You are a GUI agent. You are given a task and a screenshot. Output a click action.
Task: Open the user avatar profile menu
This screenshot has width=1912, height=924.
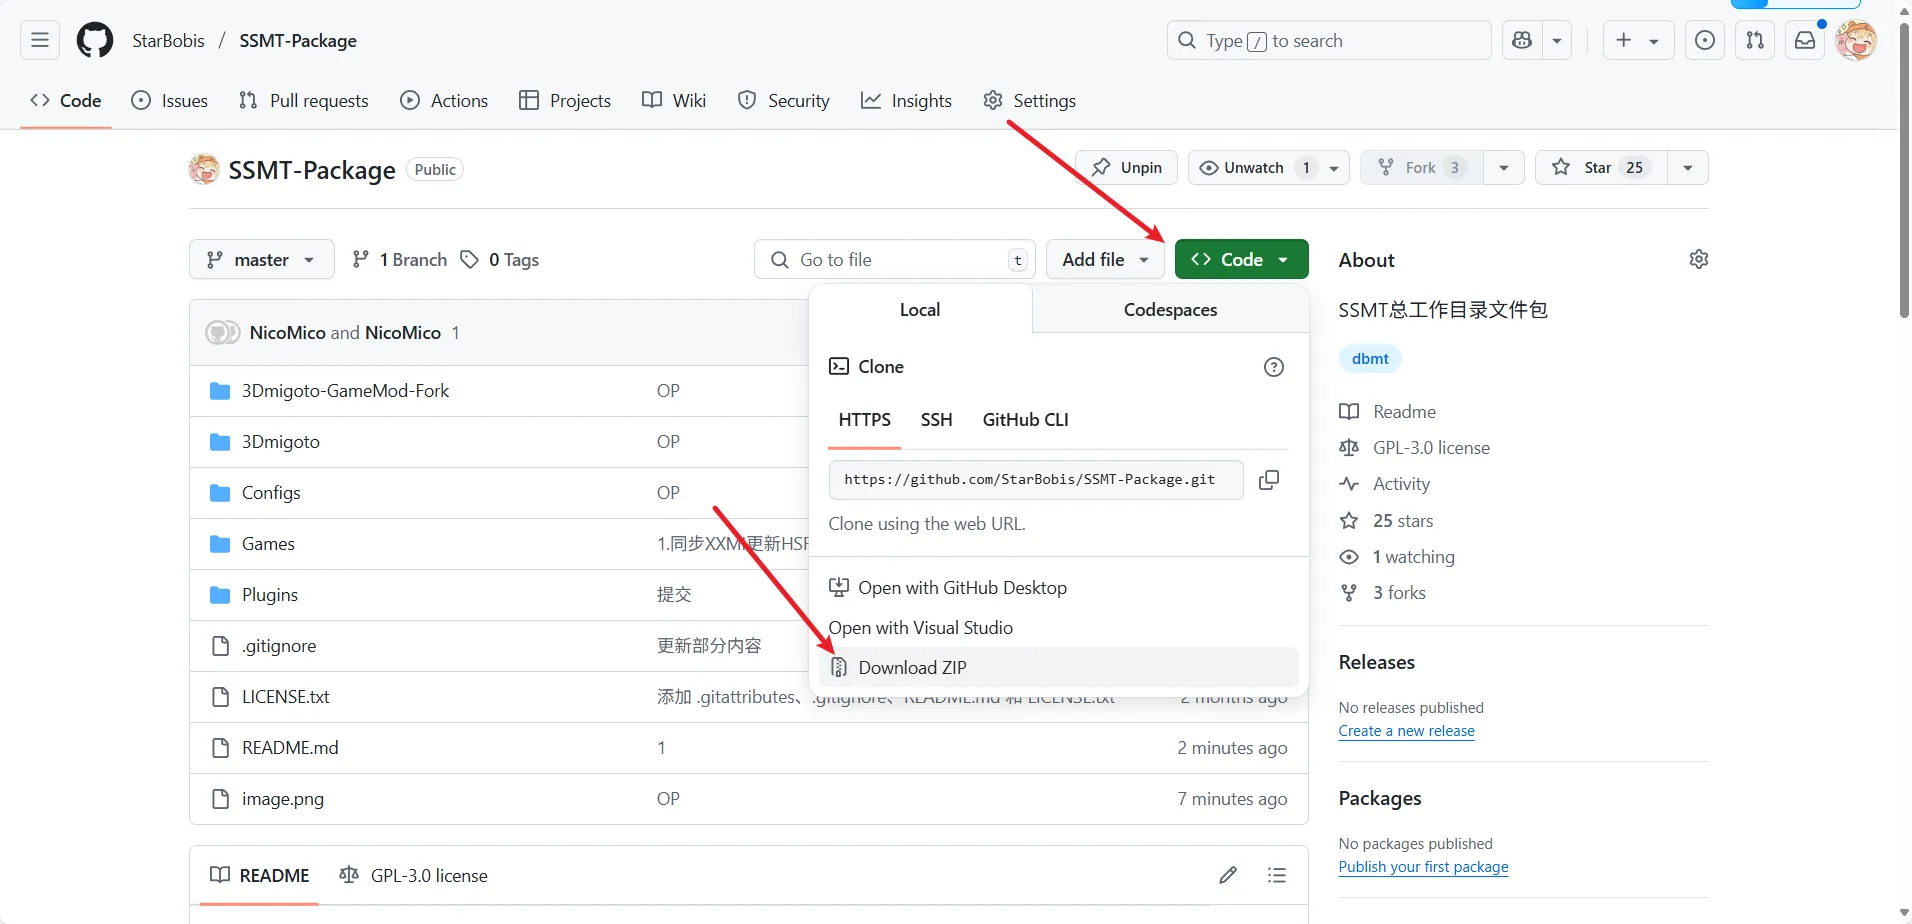click(1856, 40)
